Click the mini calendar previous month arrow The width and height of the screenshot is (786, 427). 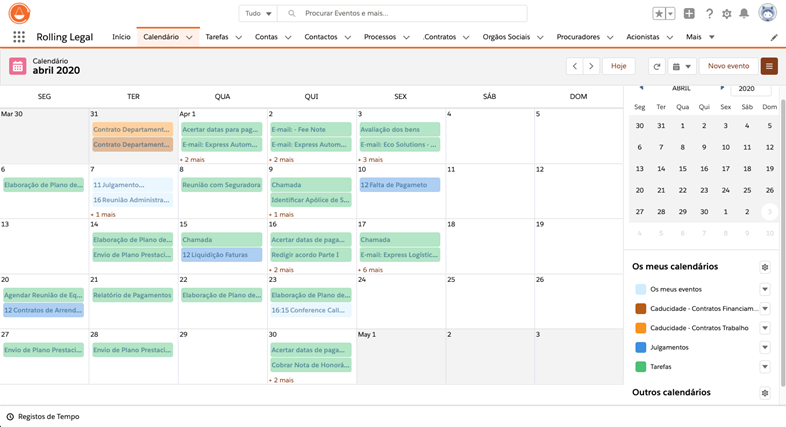[x=641, y=88]
